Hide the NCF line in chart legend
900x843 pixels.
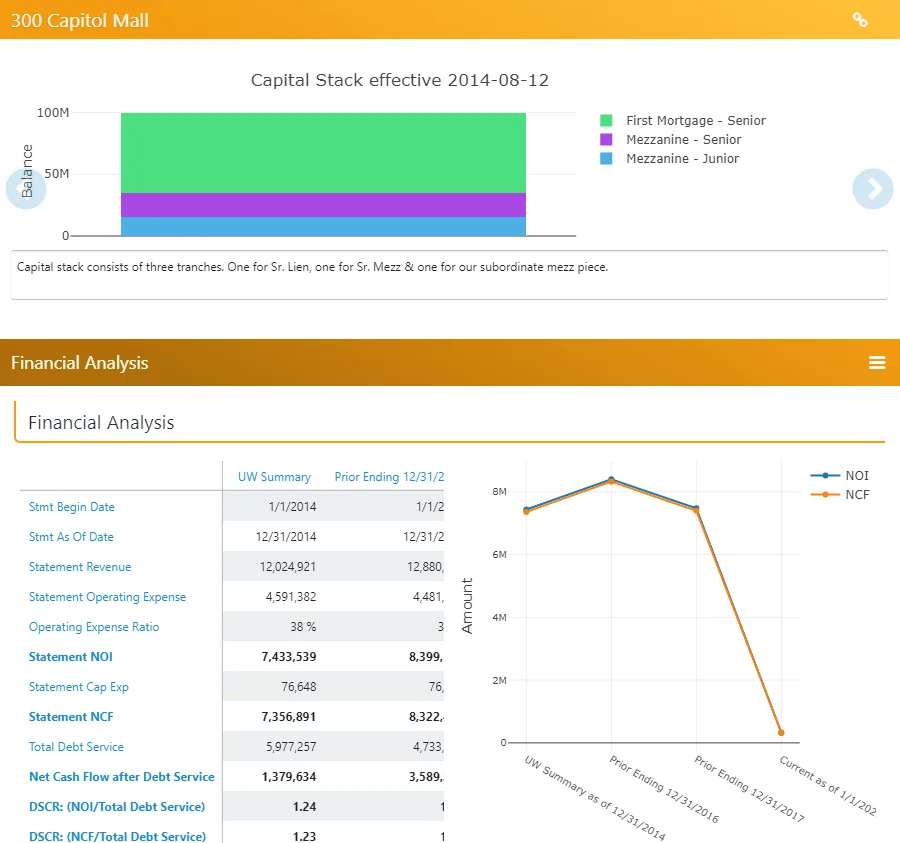click(839, 495)
